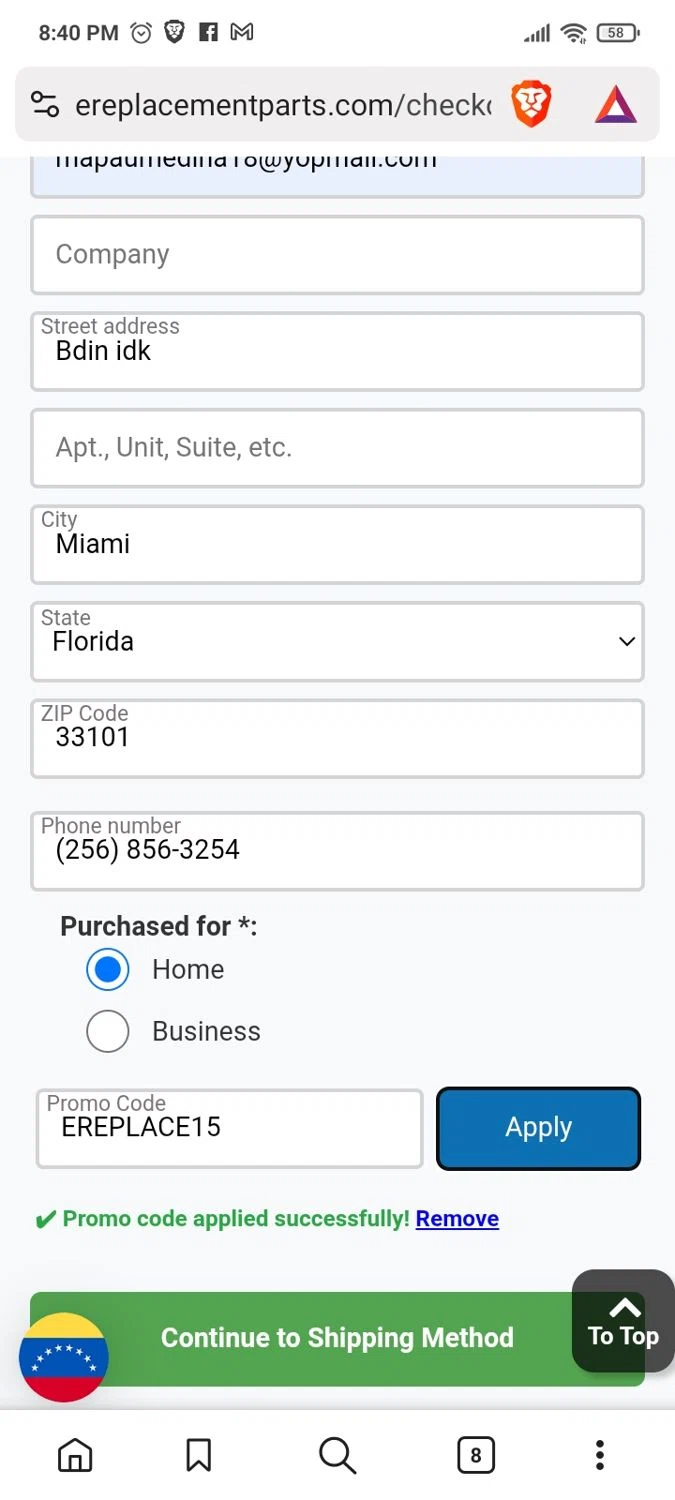675x1500 pixels.
Task: Tap the Apt., Unit, Suite field
Action: tap(337, 448)
